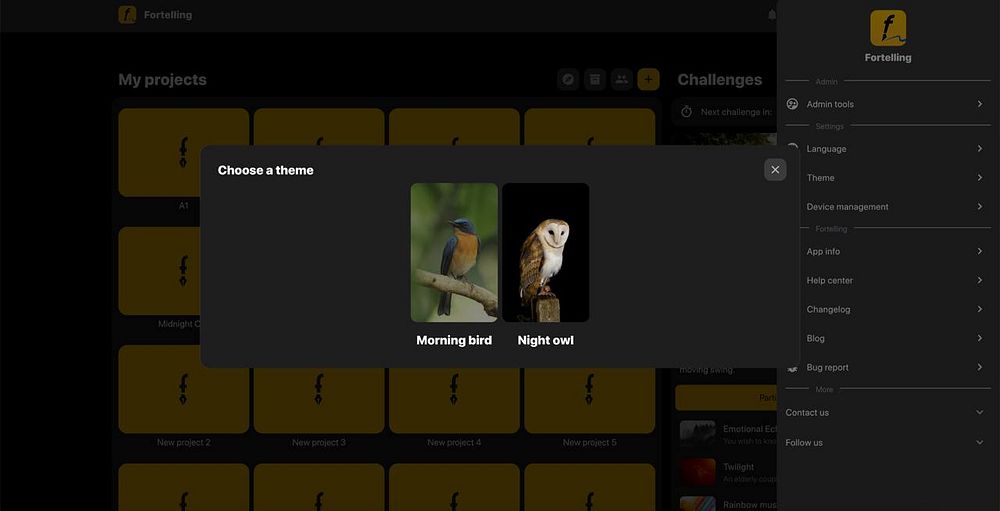Viewport: 1000px width, 511px height.
Task: Click the Fortelling logo in side panel
Action: (x=888, y=28)
